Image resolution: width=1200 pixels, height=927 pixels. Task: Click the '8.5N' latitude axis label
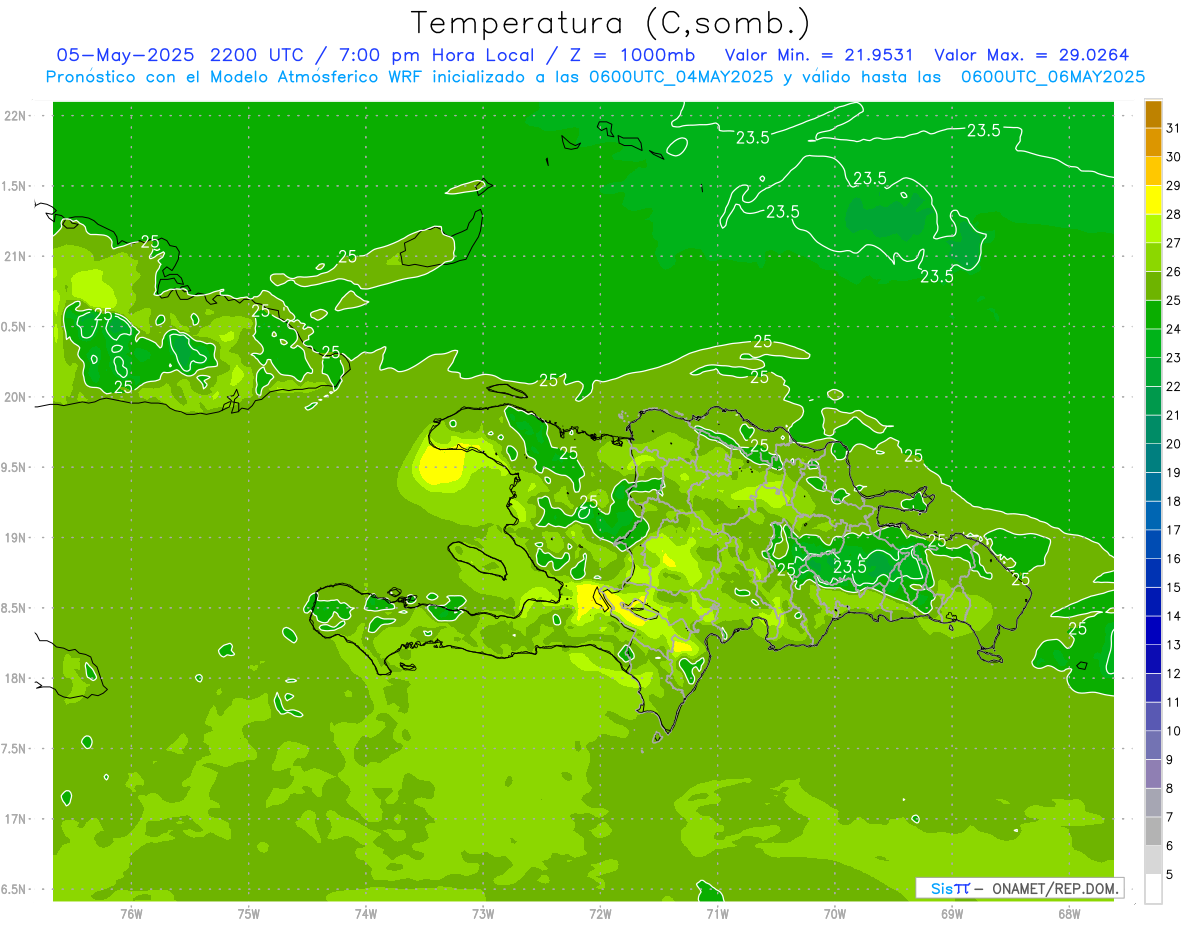coord(14,609)
